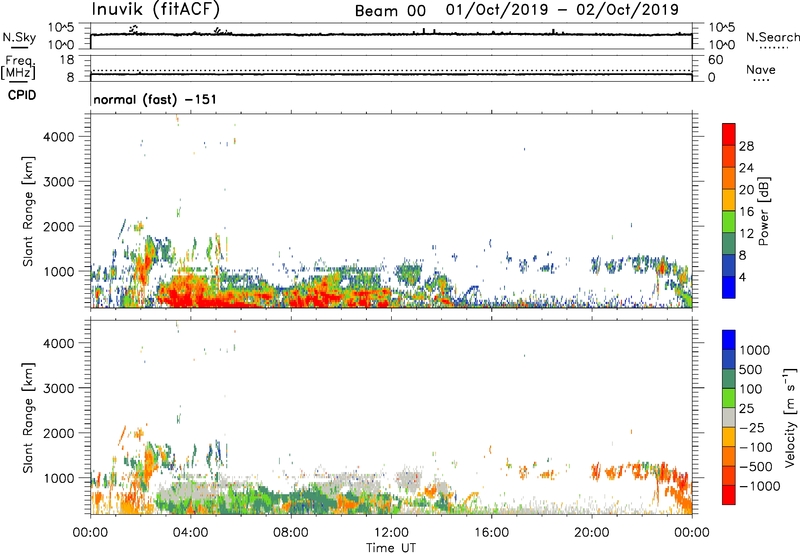Click the red bottom segment of the velocity colorbar
This screenshot has height=554, width=800.
point(729,495)
